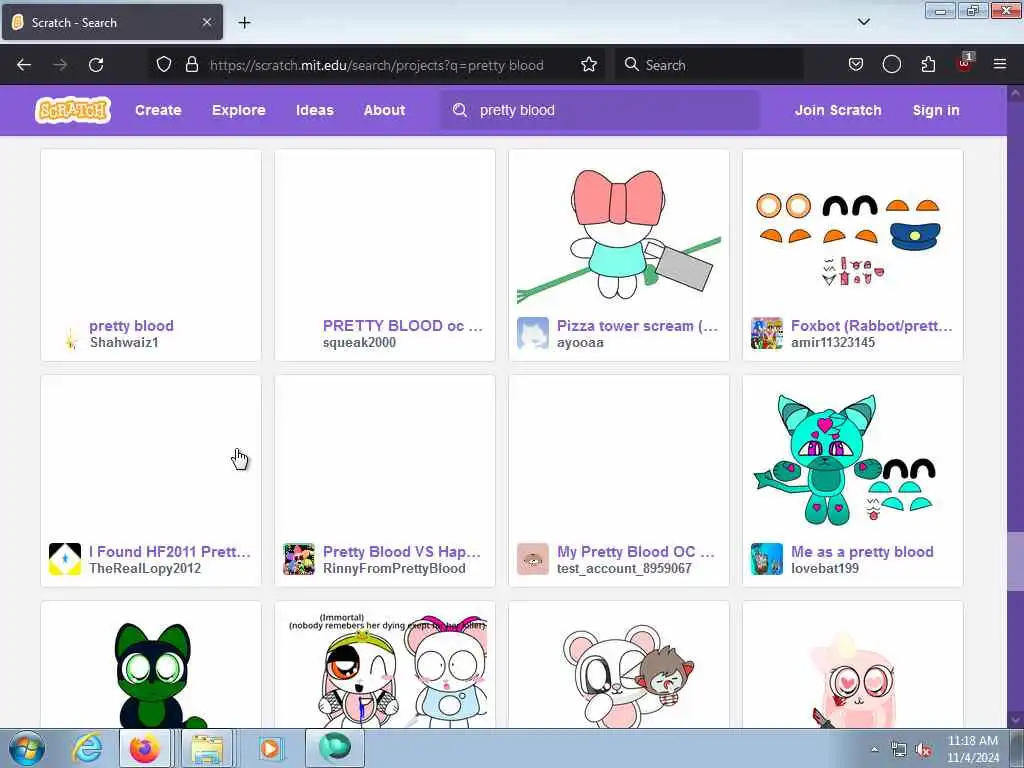The height and width of the screenshot is (768, 1024).
Task: Click the pink heart-eyed character thumbnail
Action: 853,668
